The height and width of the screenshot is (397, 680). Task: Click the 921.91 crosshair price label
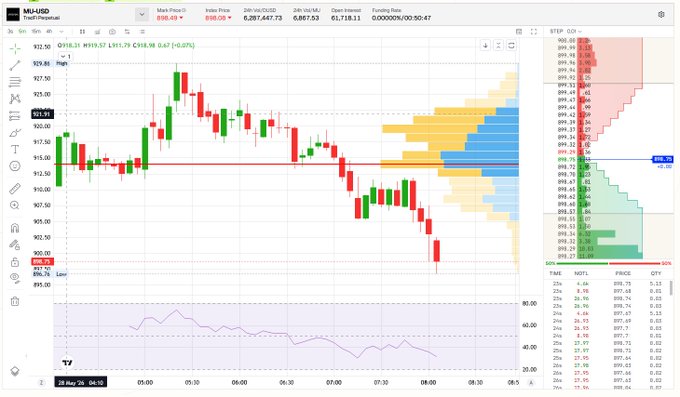pyautogui.click(x=42, y=114)
